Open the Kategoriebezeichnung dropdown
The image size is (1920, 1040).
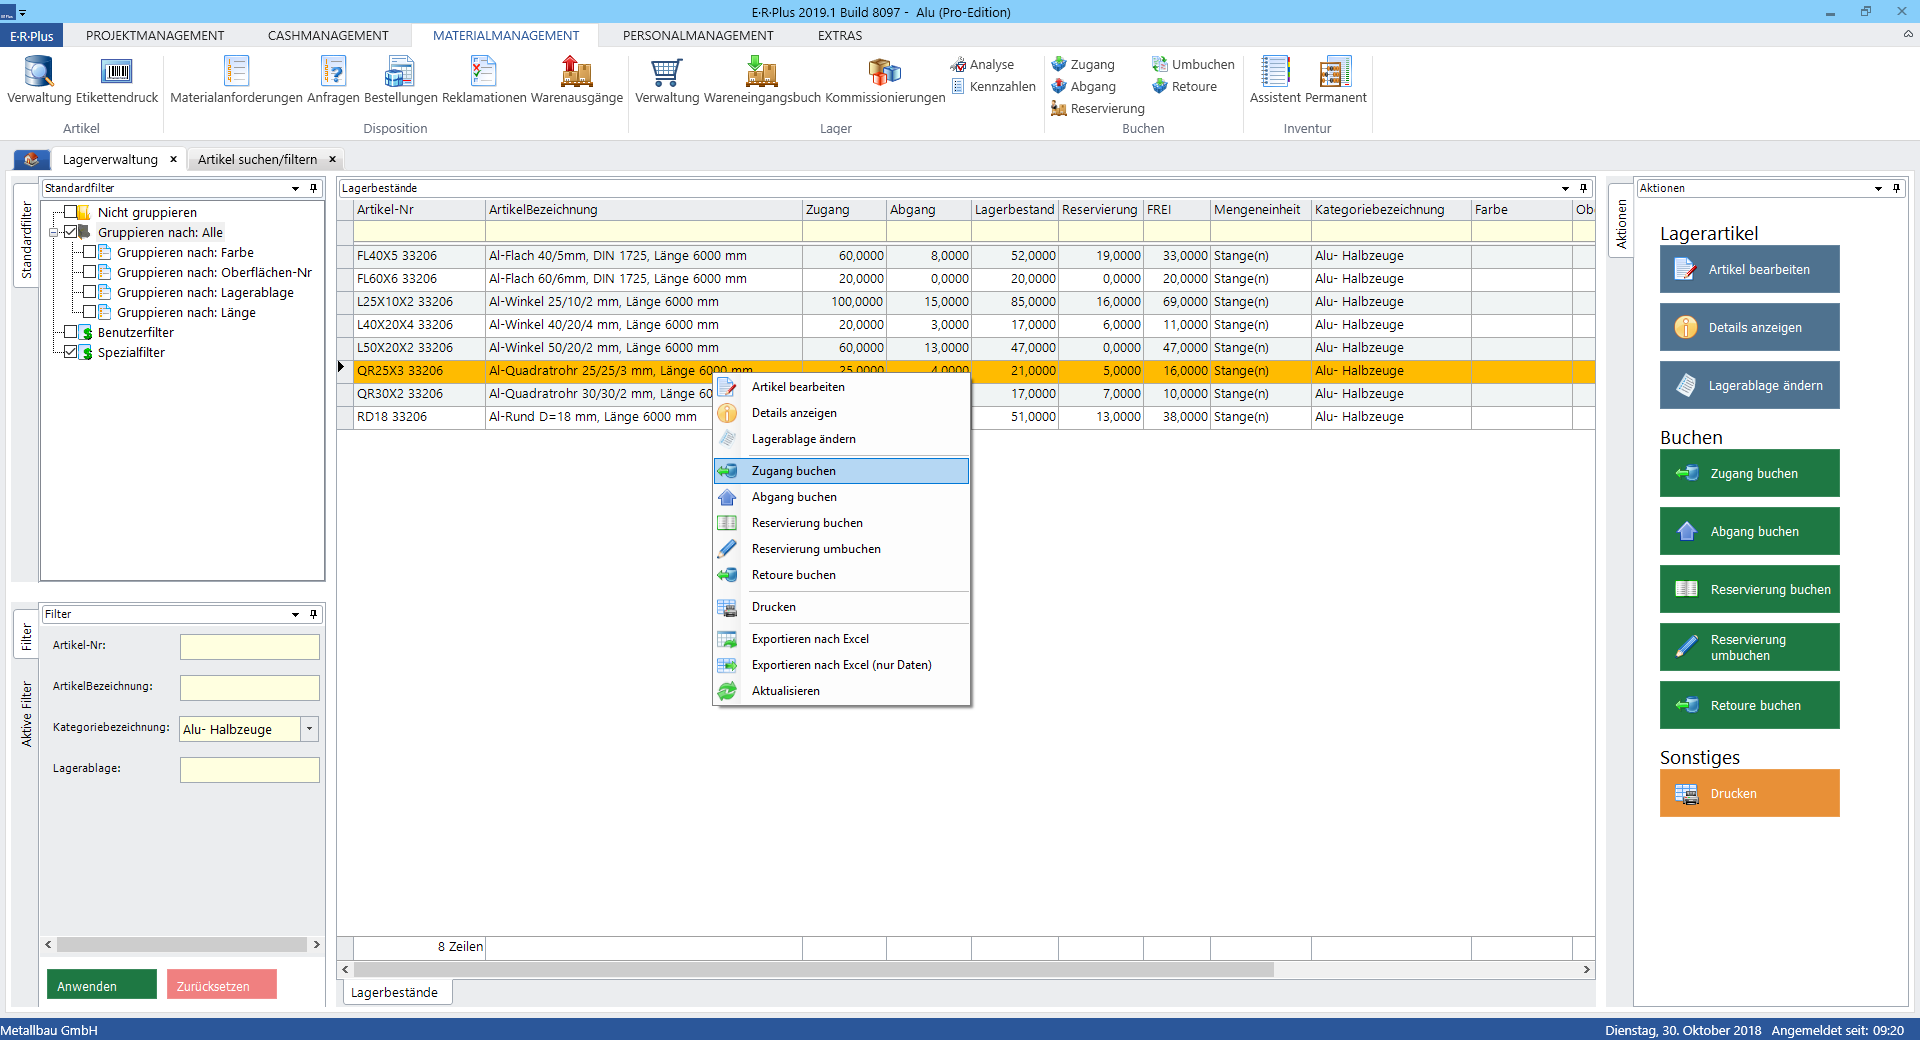(310, 729)
